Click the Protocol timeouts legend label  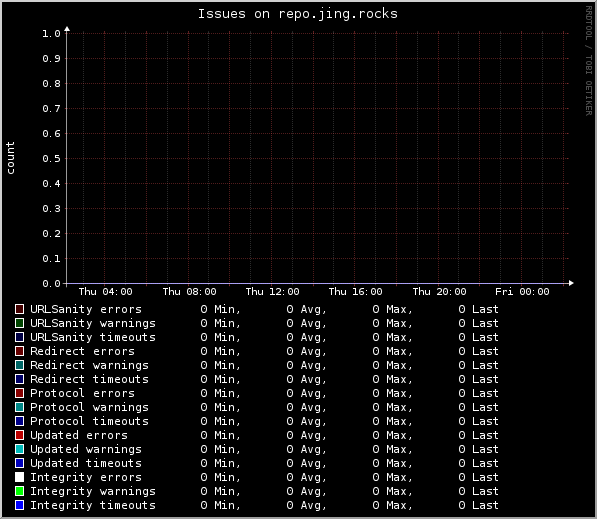(x=89, y=421)
